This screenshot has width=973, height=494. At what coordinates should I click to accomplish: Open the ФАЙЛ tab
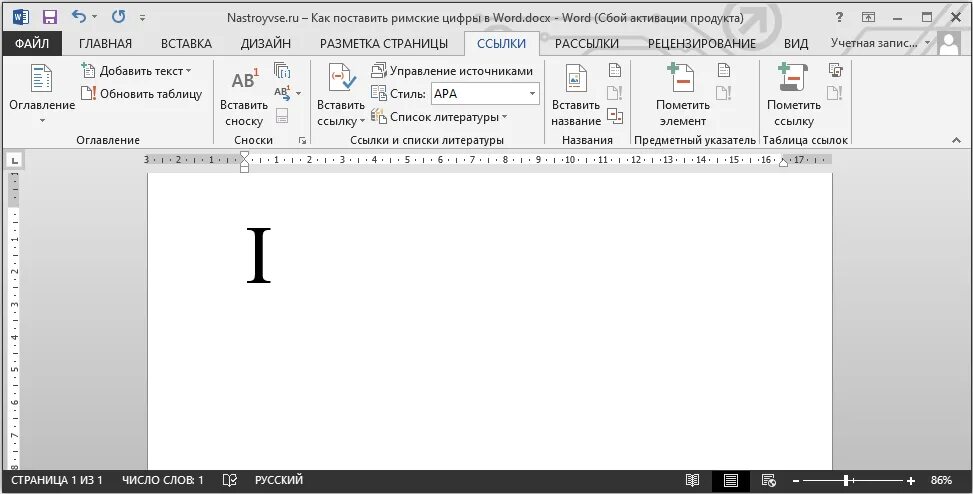coord(32,43)
